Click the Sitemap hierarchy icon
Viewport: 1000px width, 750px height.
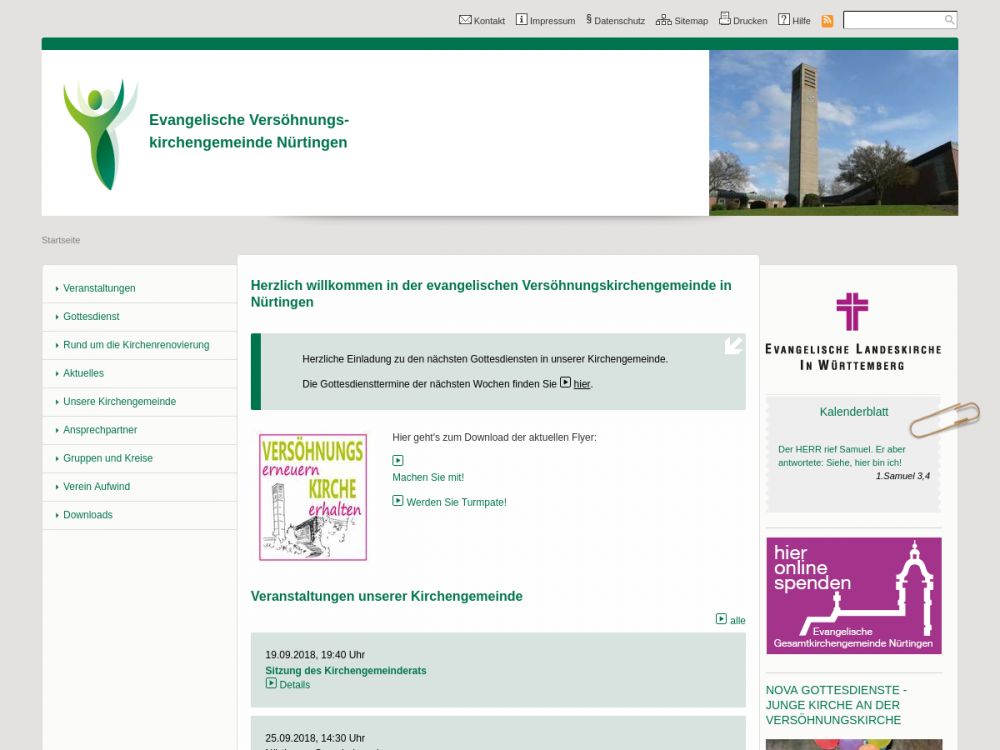click(x=663, y=20)
